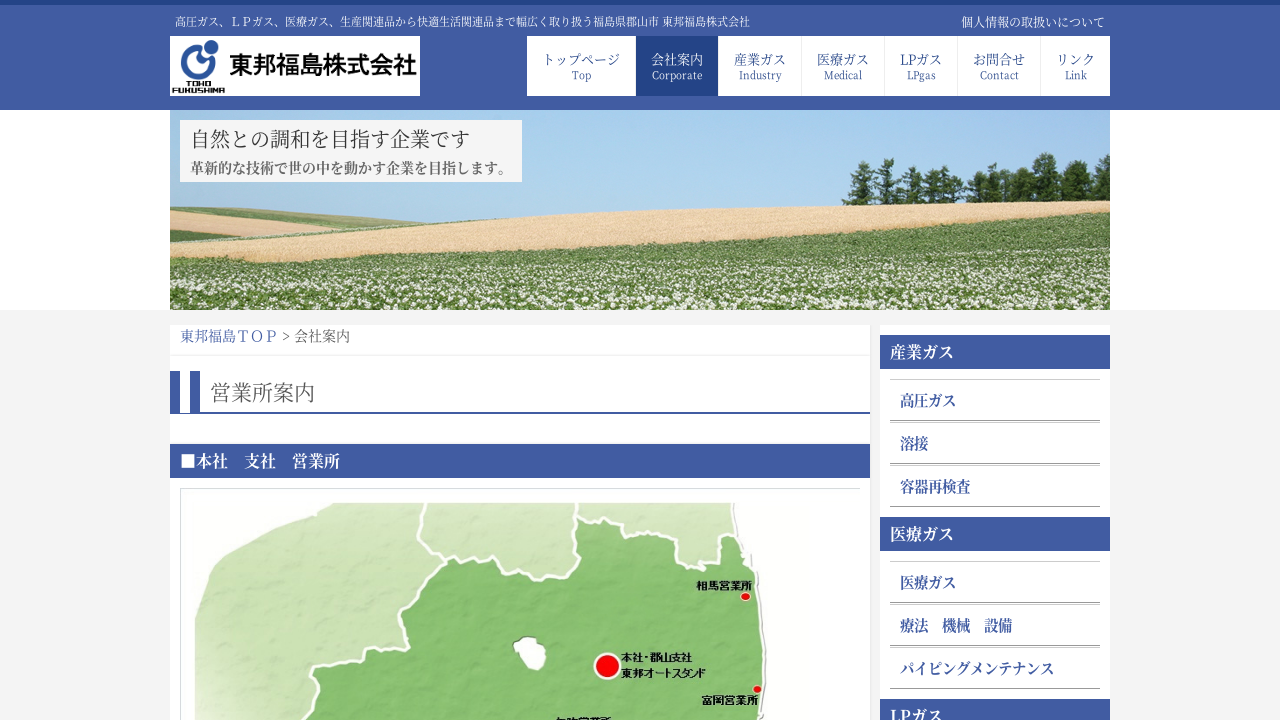Open the 療法 機械 設備 sidebar link
The width and height of the screenshot is (1280, 720).
coord(956,626)
